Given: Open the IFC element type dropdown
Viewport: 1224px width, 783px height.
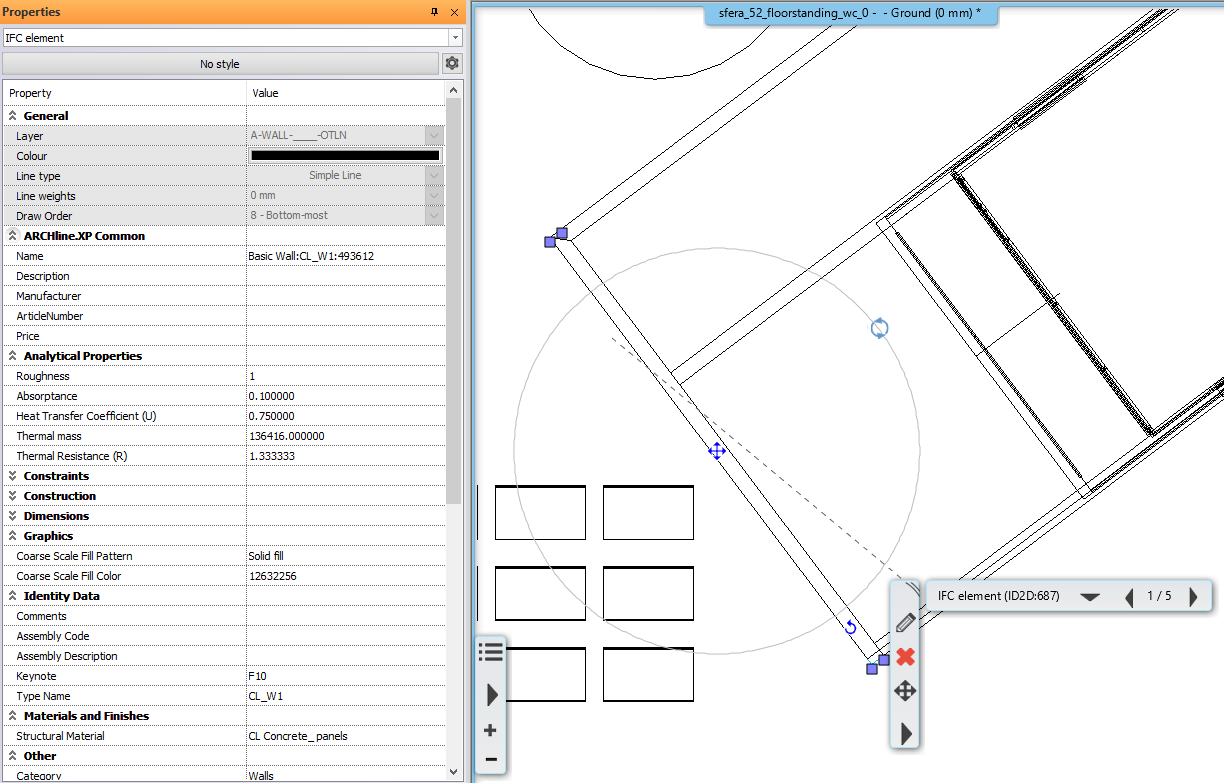Looking at the screenshot, I should click(456, 38).
